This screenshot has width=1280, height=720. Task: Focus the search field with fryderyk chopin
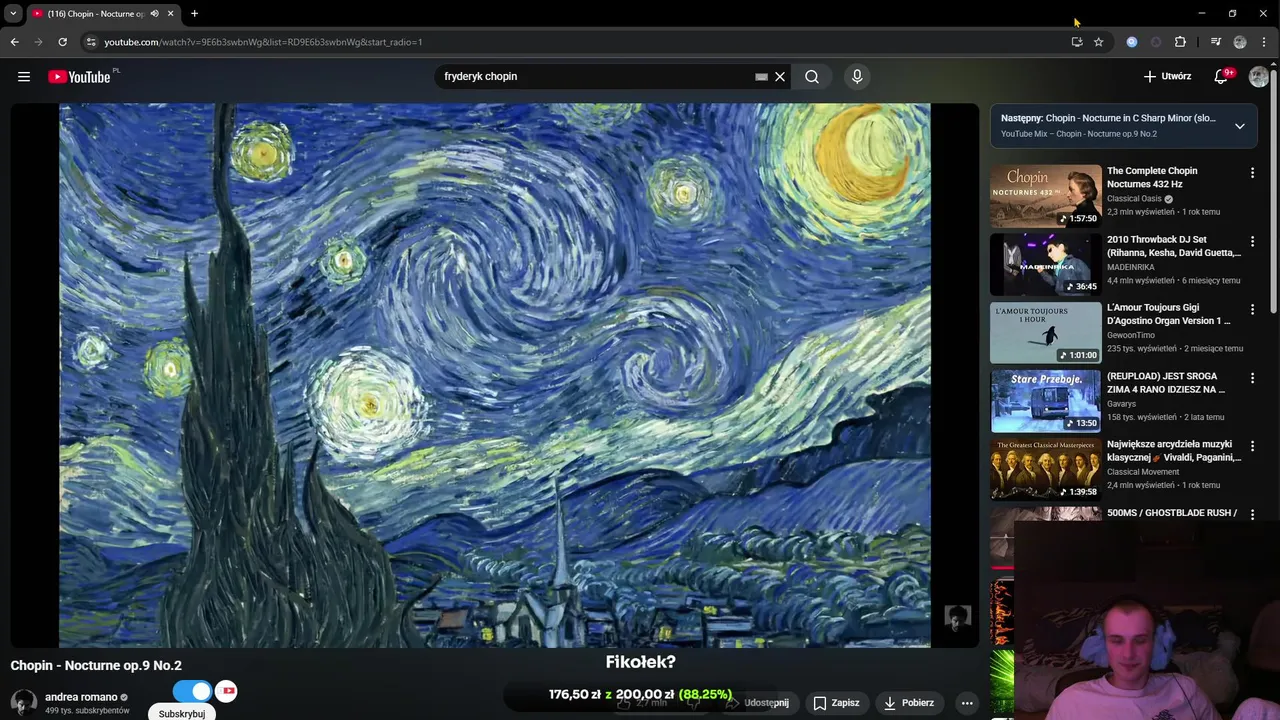point(595,76)
